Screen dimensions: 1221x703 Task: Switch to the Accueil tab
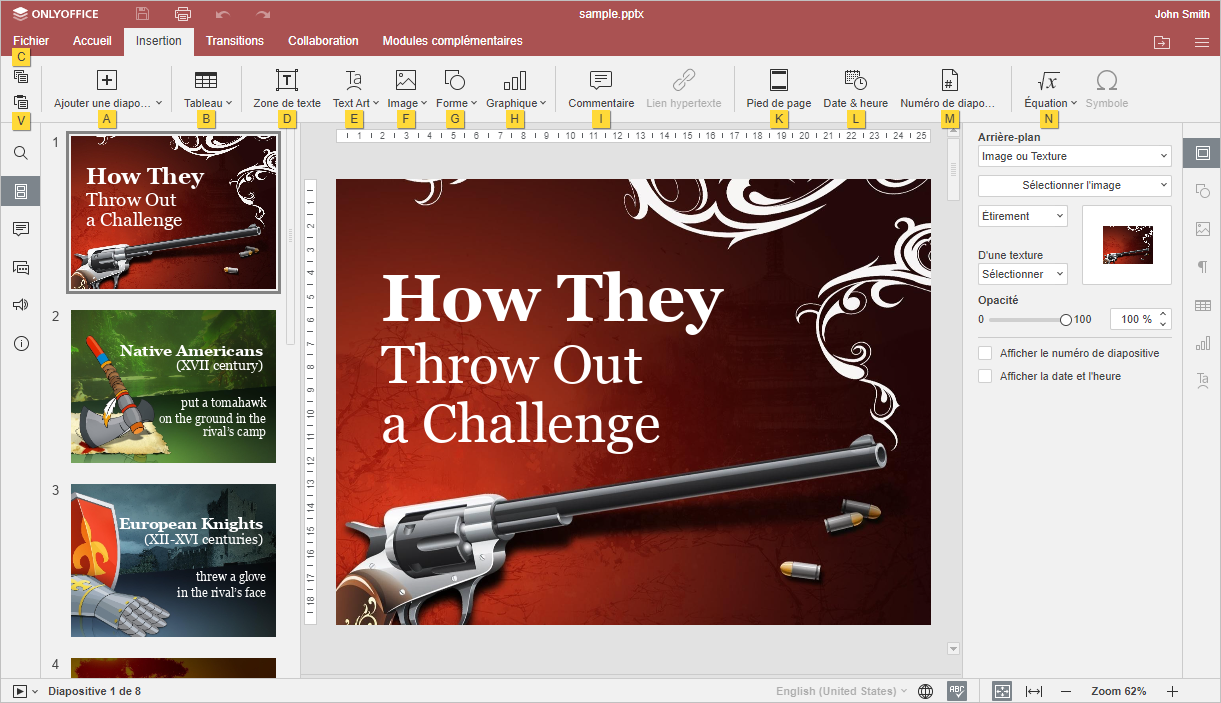click(92, 41)
